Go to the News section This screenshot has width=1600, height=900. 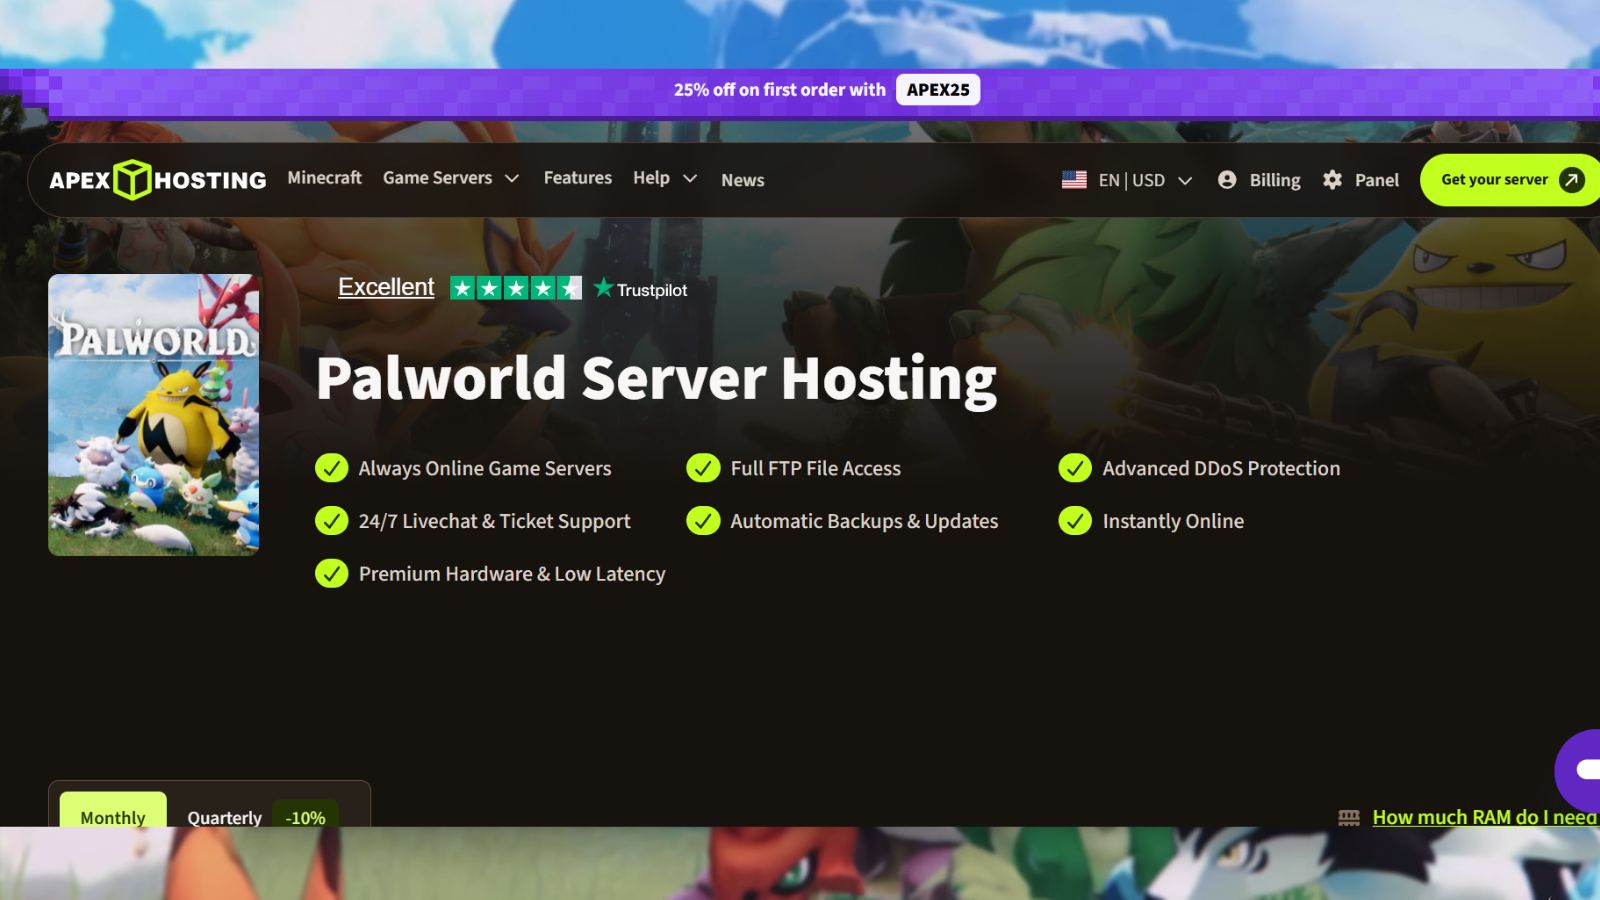(743, 181)
